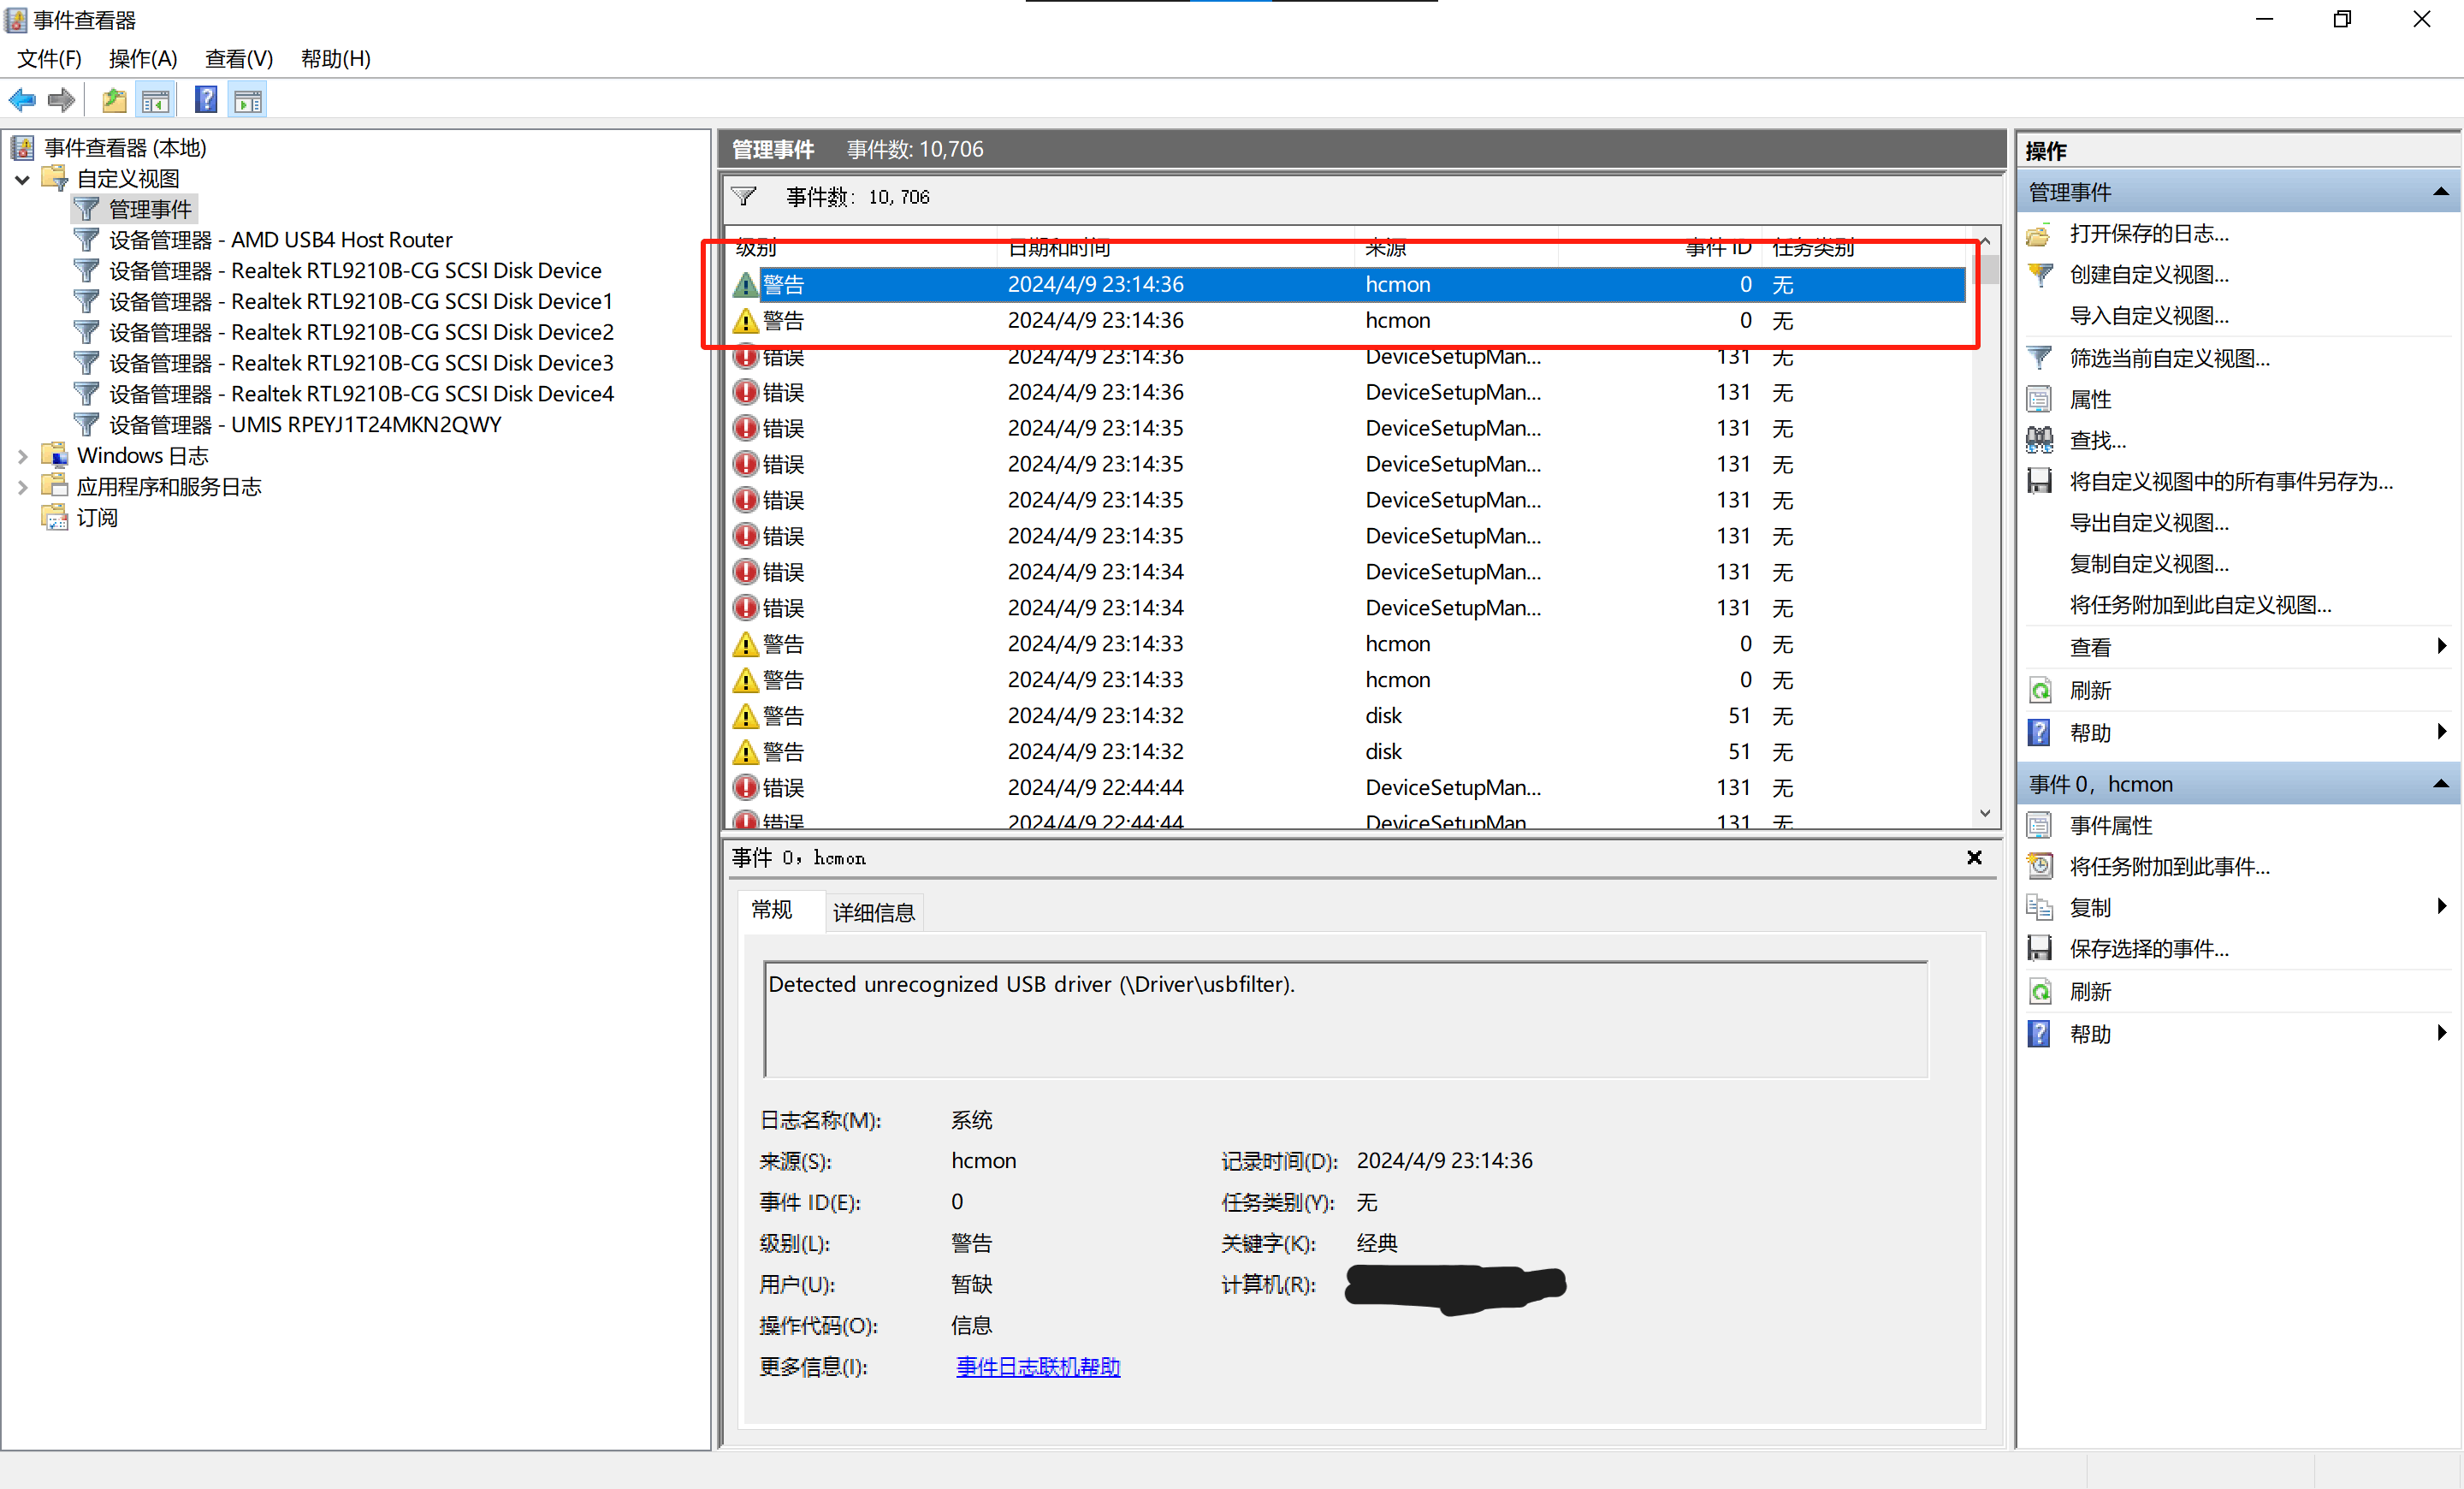2464x1489 pixels.
Task: Click the funnel icon beside 创建自定义视图
Action: coord(2040,274)
